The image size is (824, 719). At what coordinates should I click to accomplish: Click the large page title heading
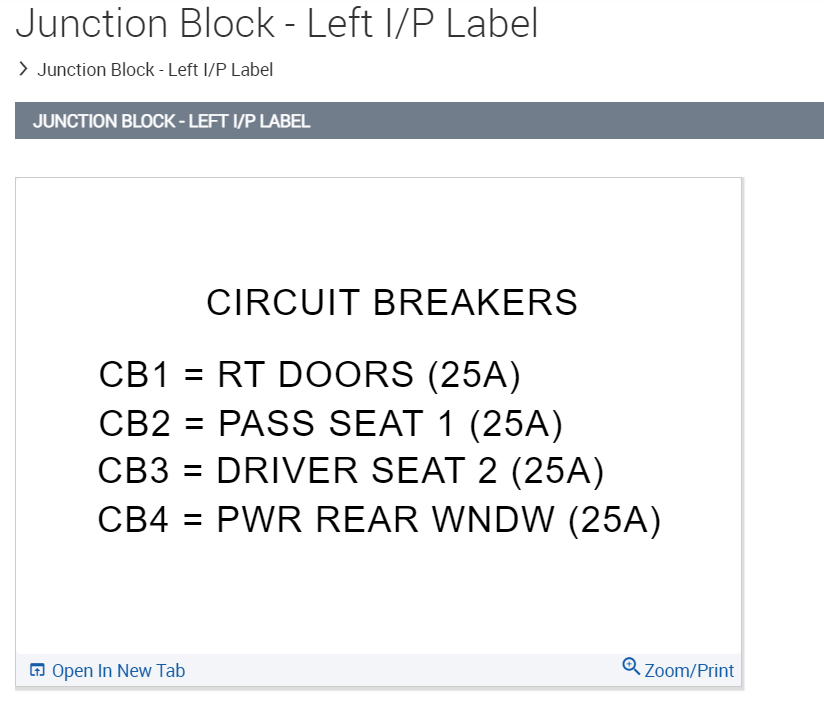point(277,24)
